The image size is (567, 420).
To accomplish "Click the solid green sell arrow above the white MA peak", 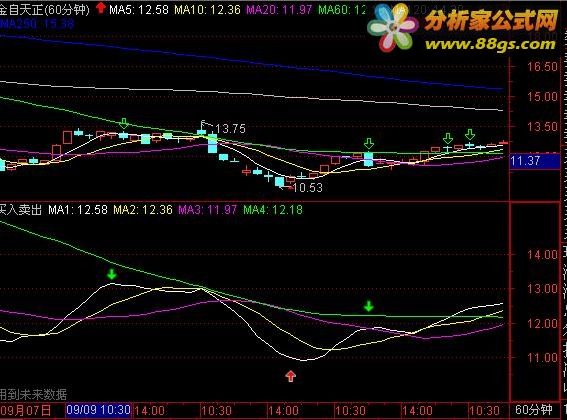I will (x=112, y=274).
